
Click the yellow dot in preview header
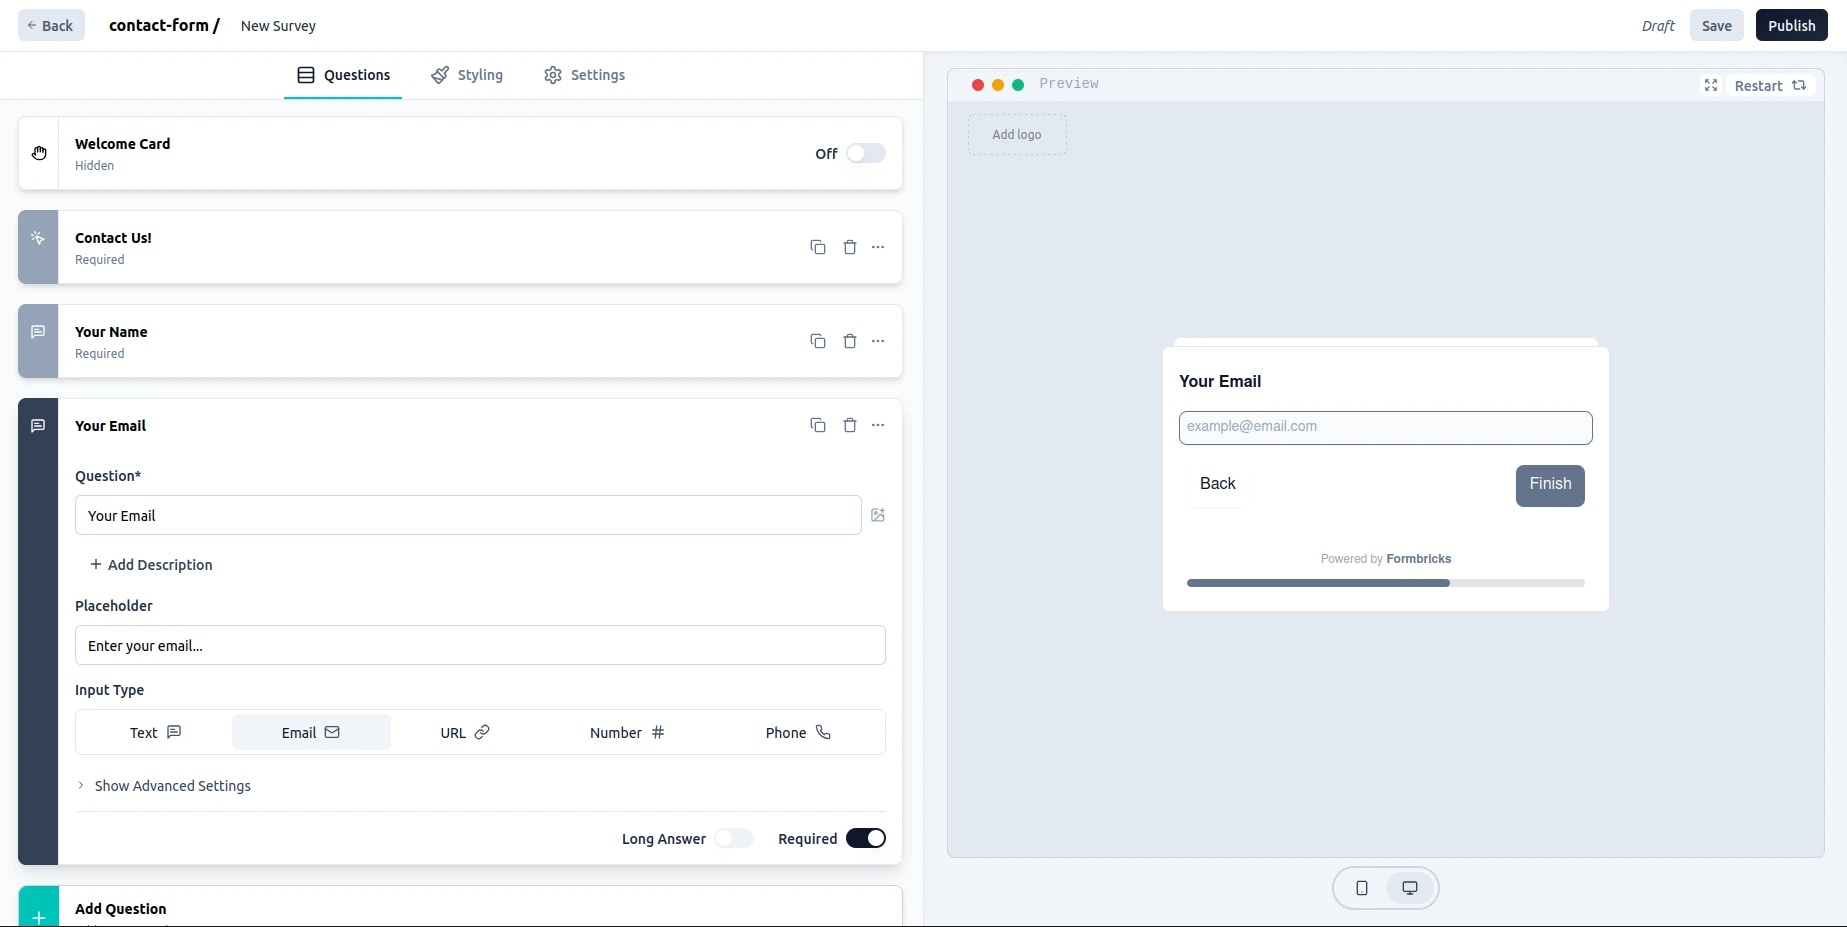click(x=998, y=85)
